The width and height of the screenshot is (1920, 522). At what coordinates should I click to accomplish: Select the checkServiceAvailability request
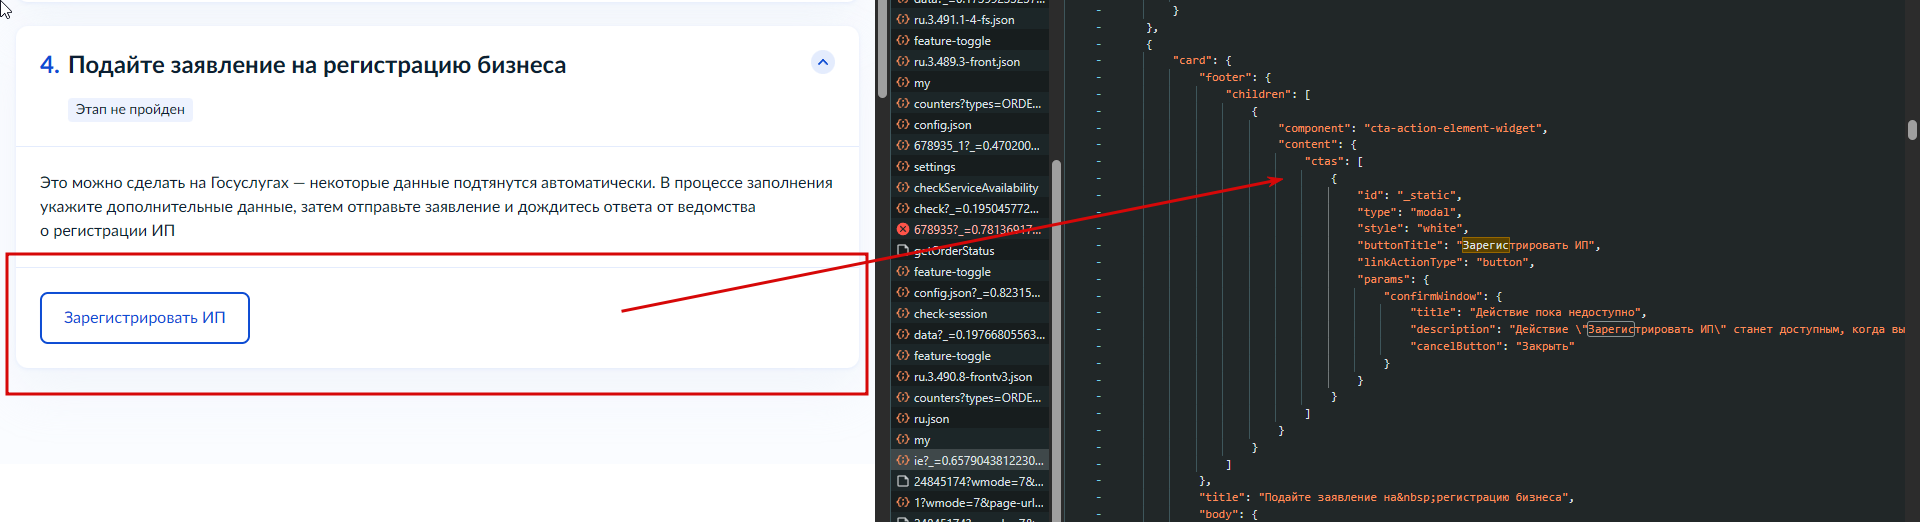(x=976, y=188)
